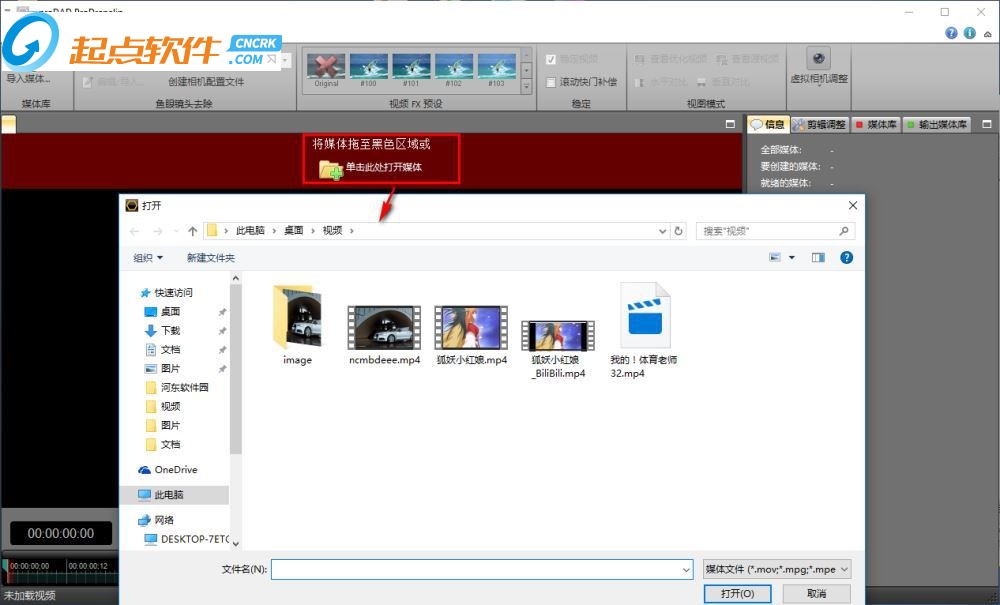
Task: Switch to the 媒体库 tab
Action: [x=876, y=124]
